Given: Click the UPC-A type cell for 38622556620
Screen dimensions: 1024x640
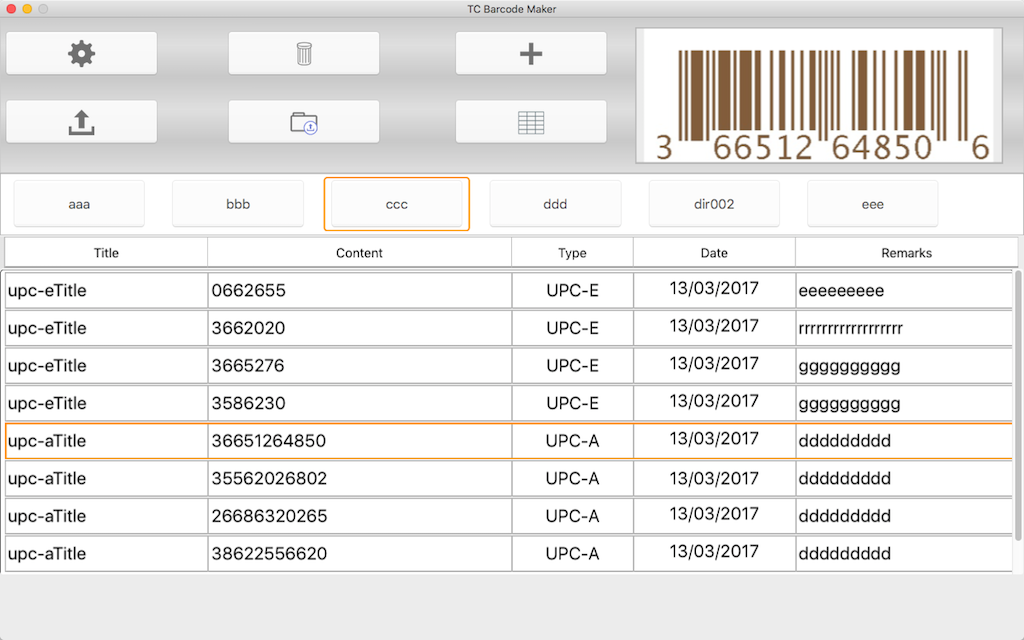Looking at the screenshot, I should 573,554.
